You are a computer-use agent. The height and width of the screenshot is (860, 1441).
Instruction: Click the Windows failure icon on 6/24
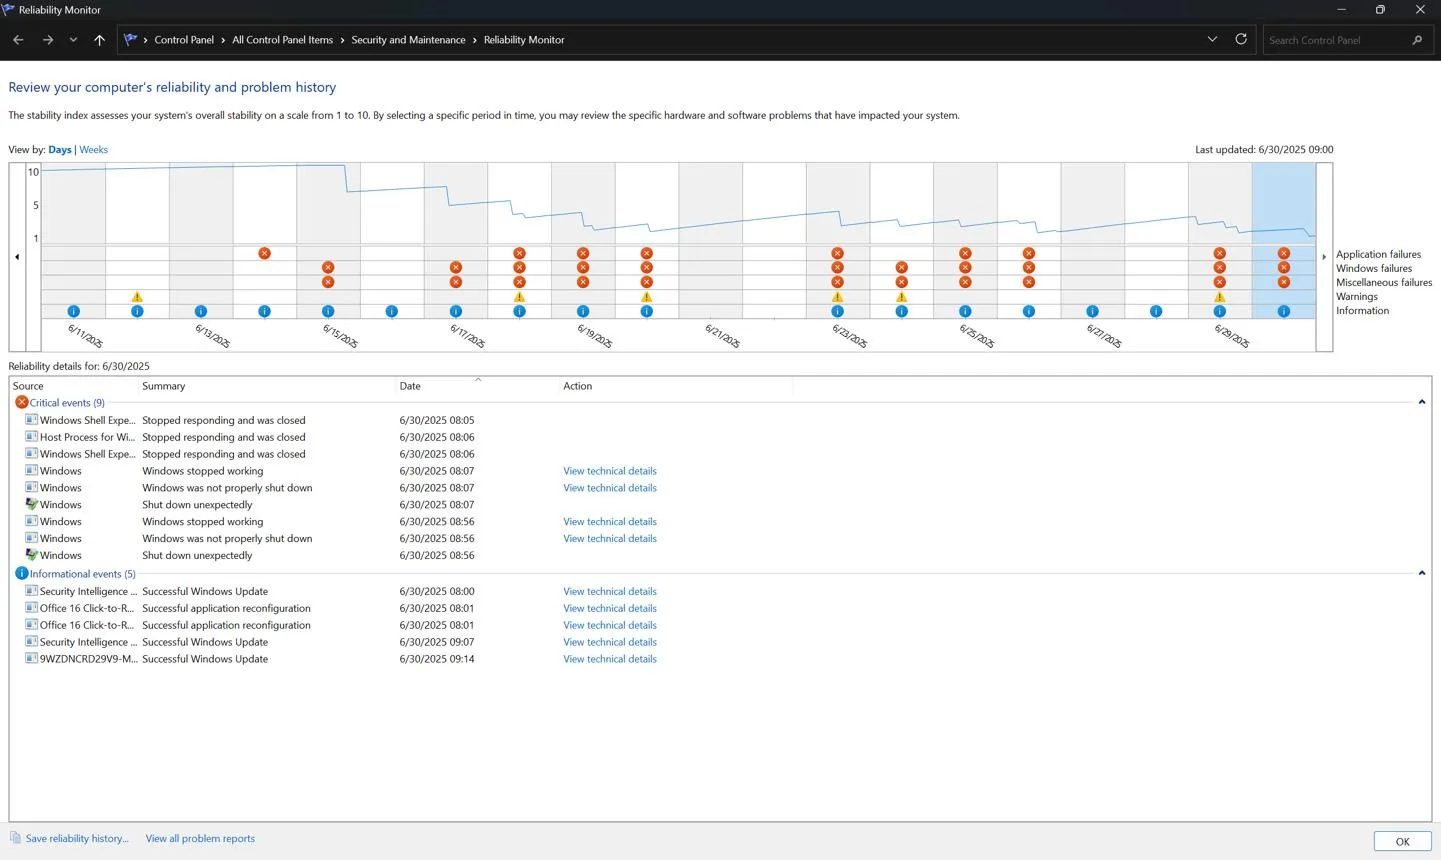(902, 267)
